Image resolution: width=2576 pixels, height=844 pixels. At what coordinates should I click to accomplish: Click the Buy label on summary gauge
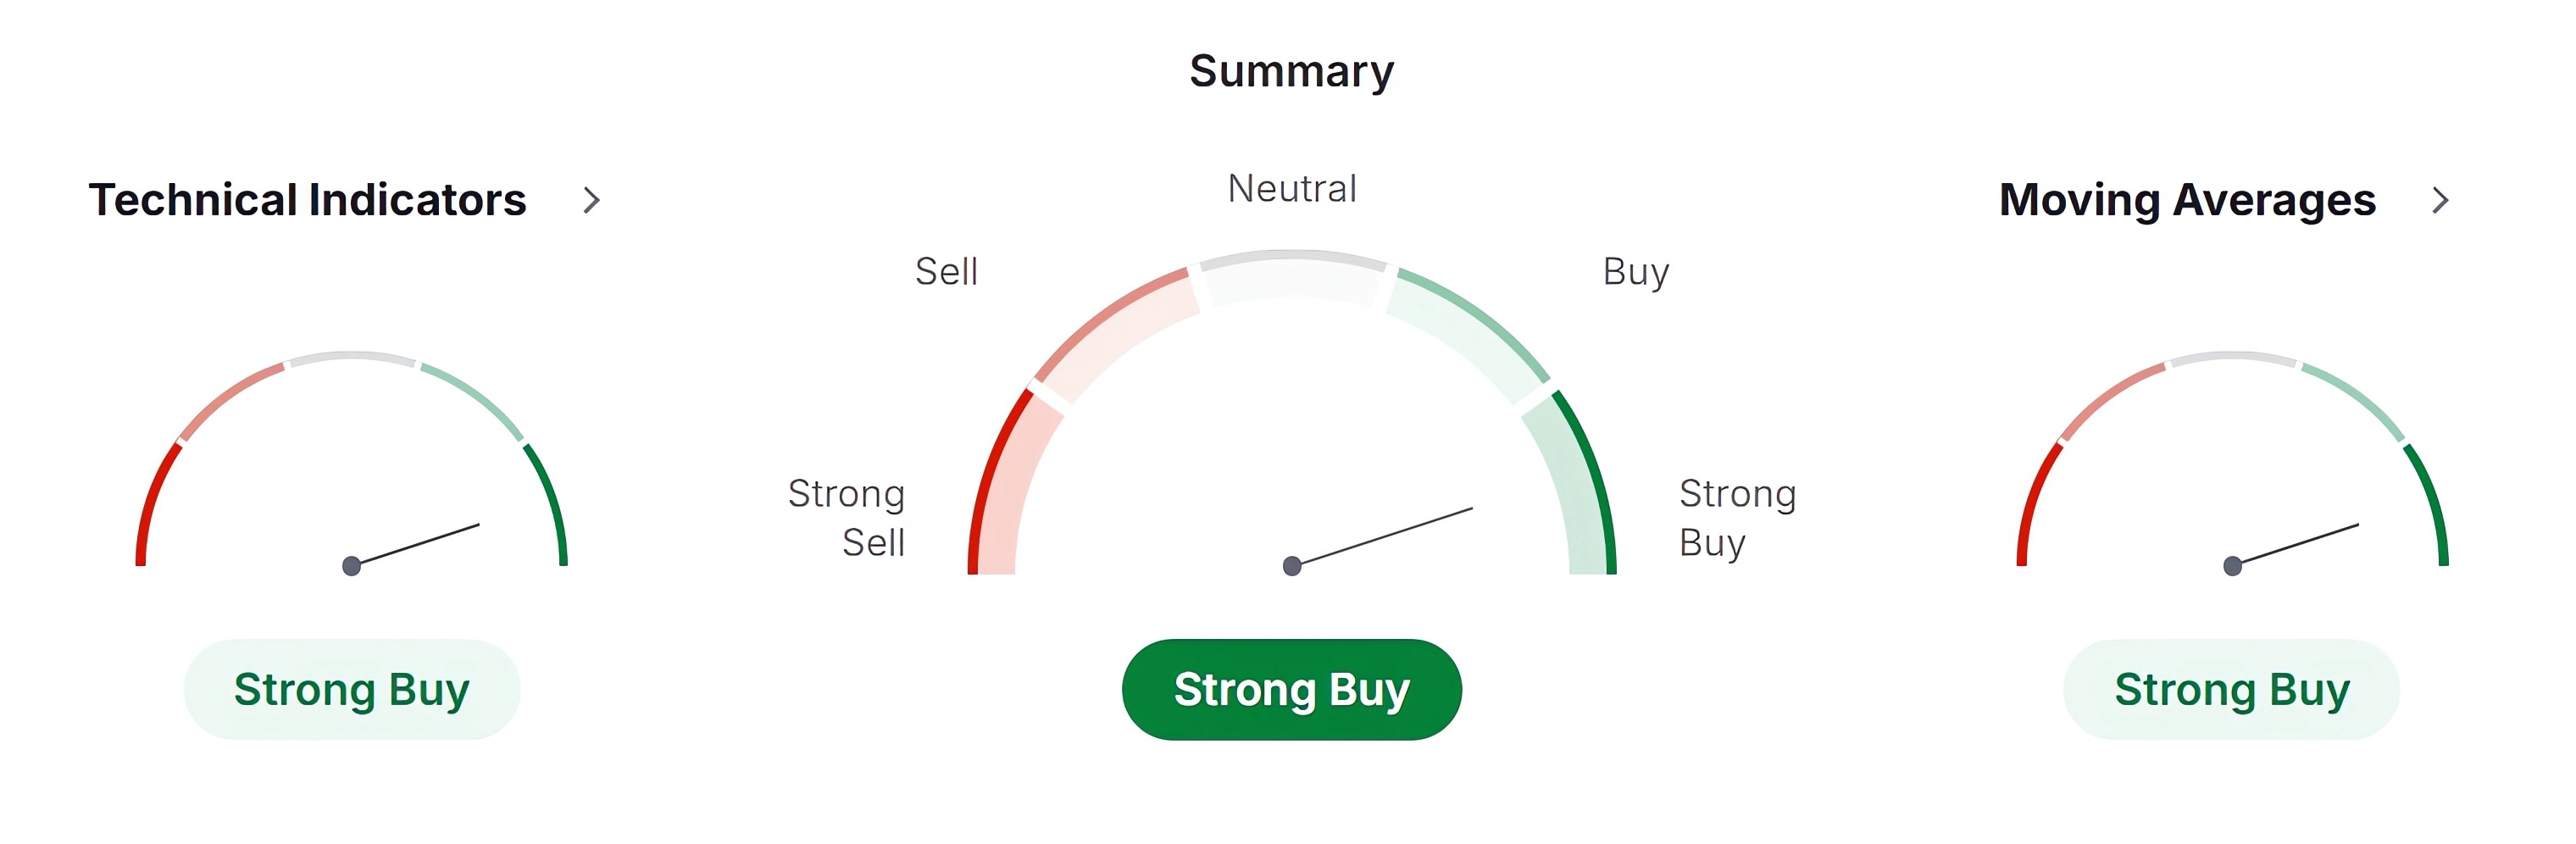click(1636, 272)
